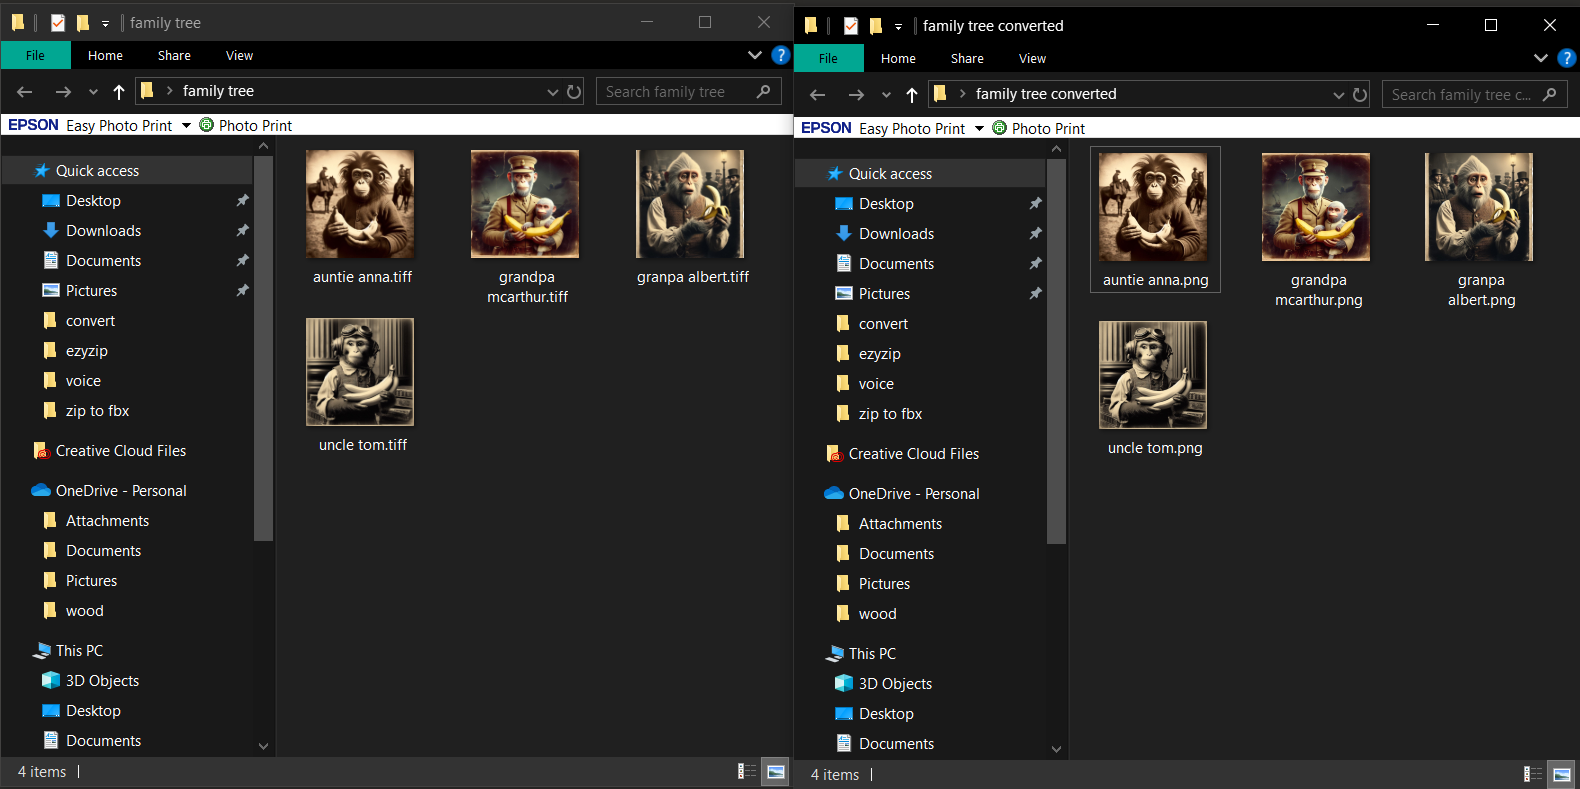1580x789 pixels.
Task: Switch to details view in family tree window
Action: click(x=747, y=771)
